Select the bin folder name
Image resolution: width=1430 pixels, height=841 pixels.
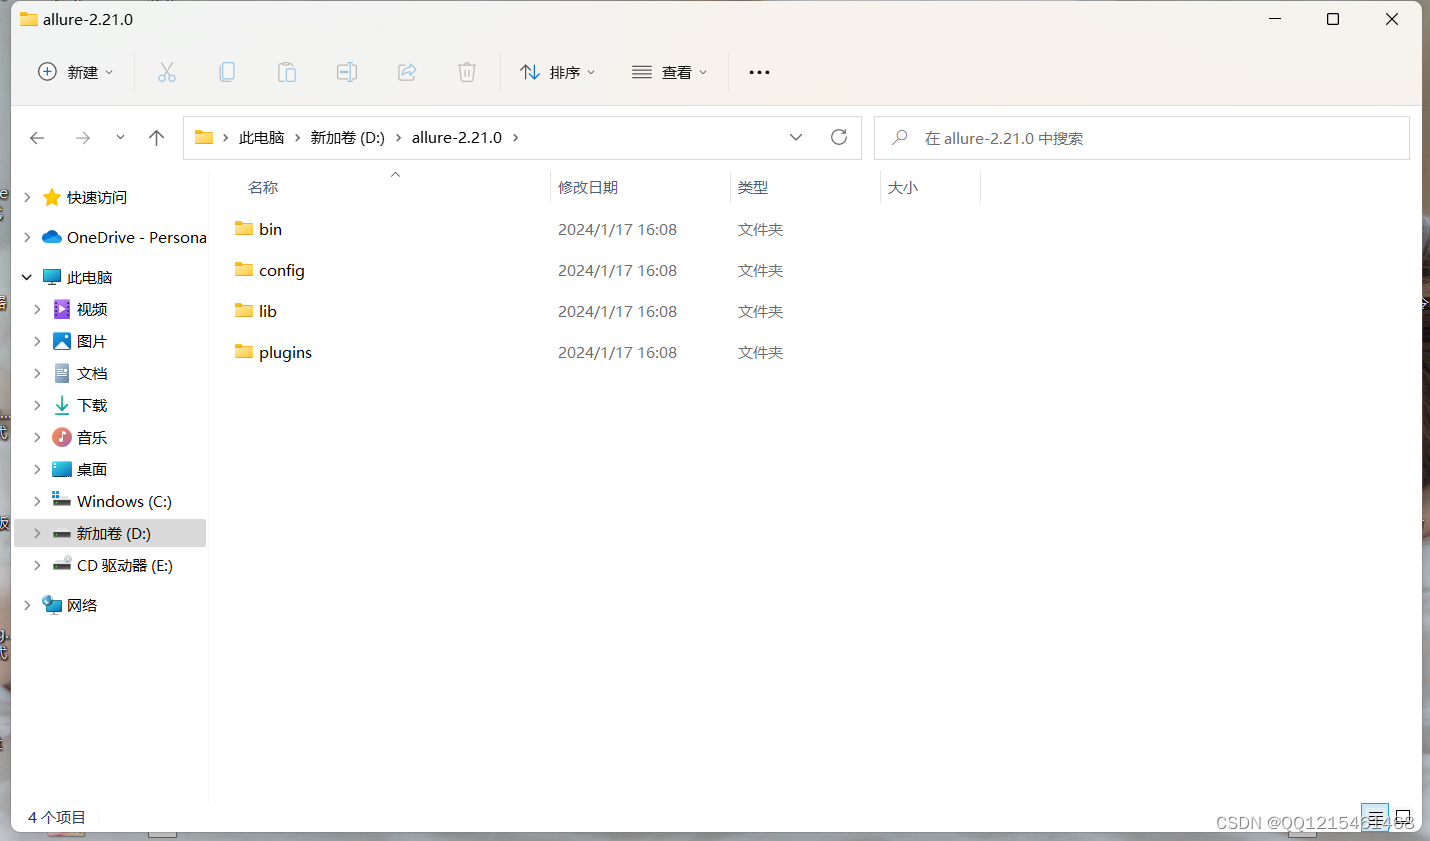[270, 229]
